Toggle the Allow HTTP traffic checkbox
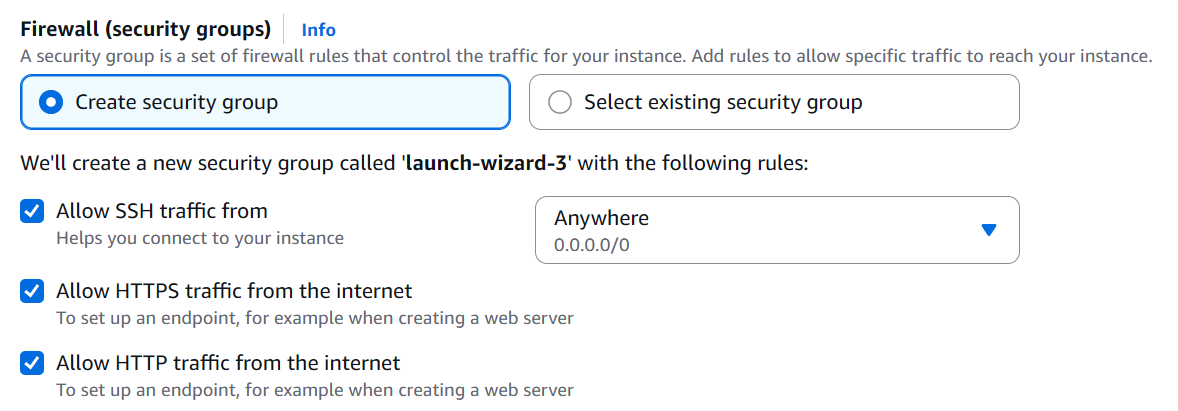Viewport: 1178px width, 411px height. tap(33, 363)
